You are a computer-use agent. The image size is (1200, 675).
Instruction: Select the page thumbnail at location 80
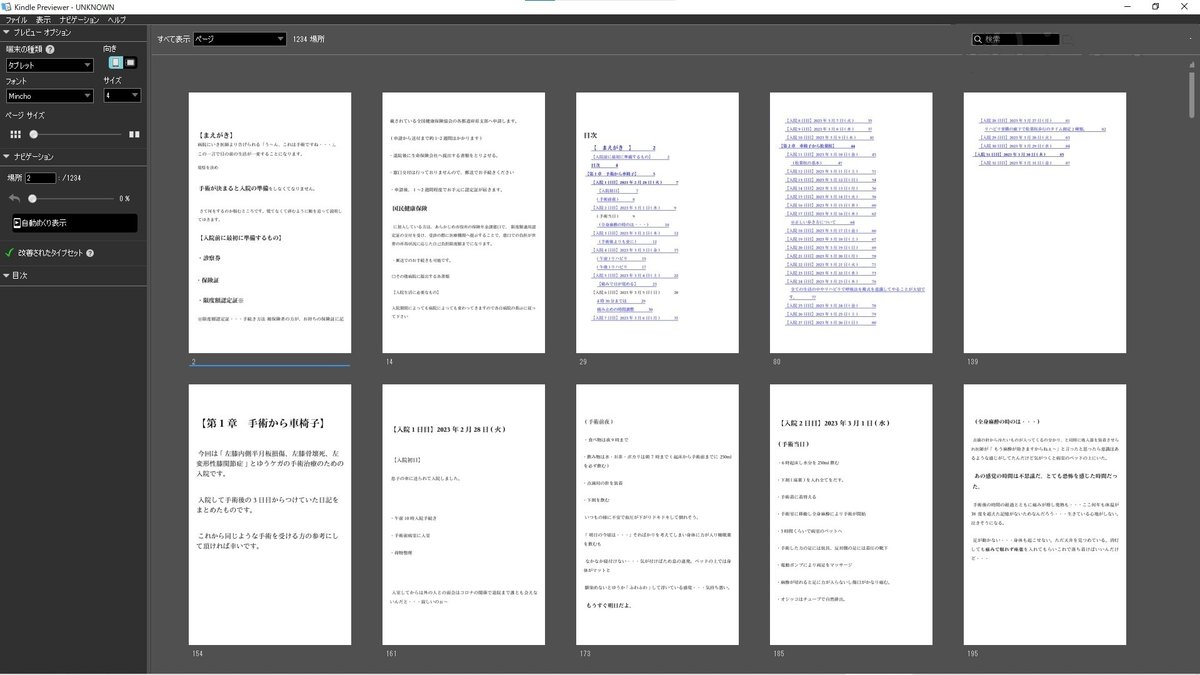pyautogui.click(x=851, y=223)
